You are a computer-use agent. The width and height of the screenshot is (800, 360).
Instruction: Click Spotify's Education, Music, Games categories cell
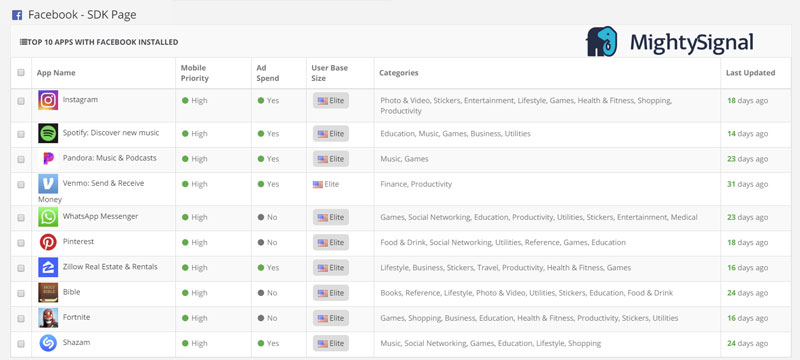pyautogui.click(x=455, y=134)
